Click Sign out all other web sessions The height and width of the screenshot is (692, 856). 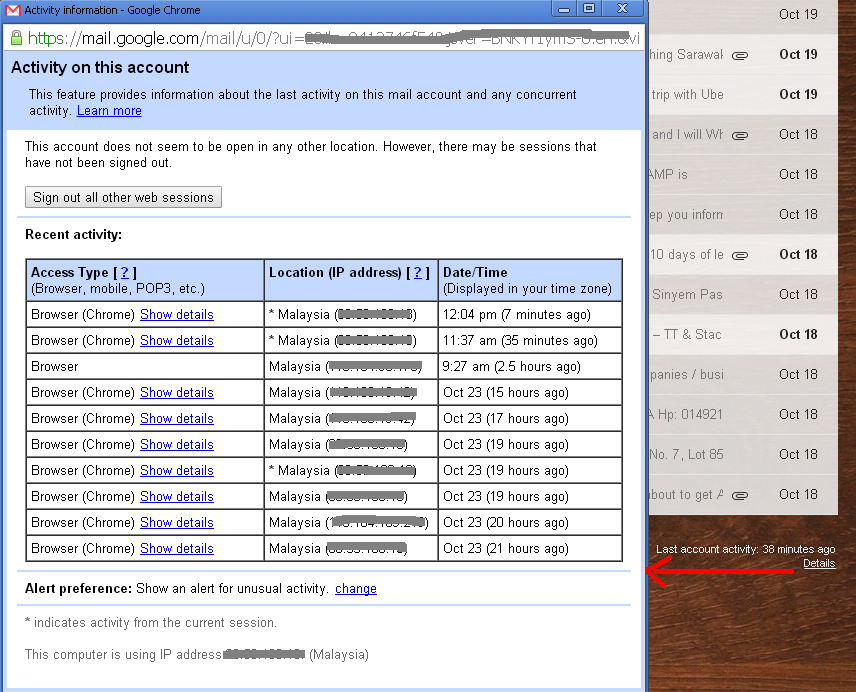pyautogui.click(x=123, y=197)
